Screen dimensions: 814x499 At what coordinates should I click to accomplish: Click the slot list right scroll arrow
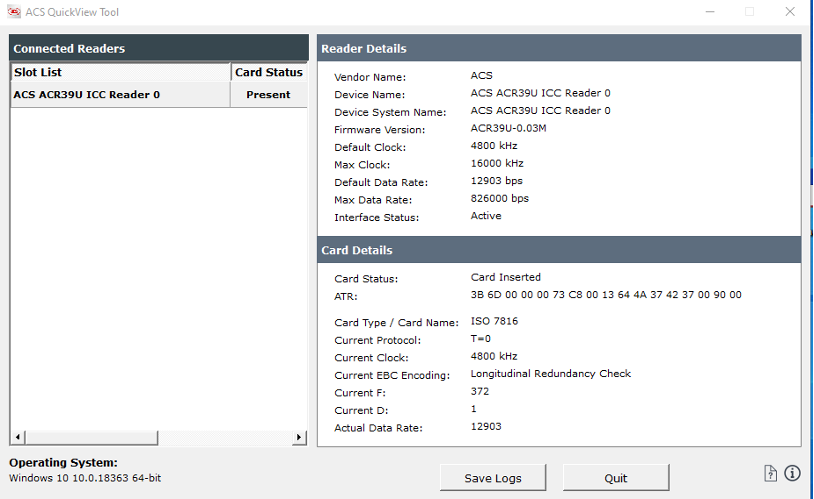pos(299,437)
